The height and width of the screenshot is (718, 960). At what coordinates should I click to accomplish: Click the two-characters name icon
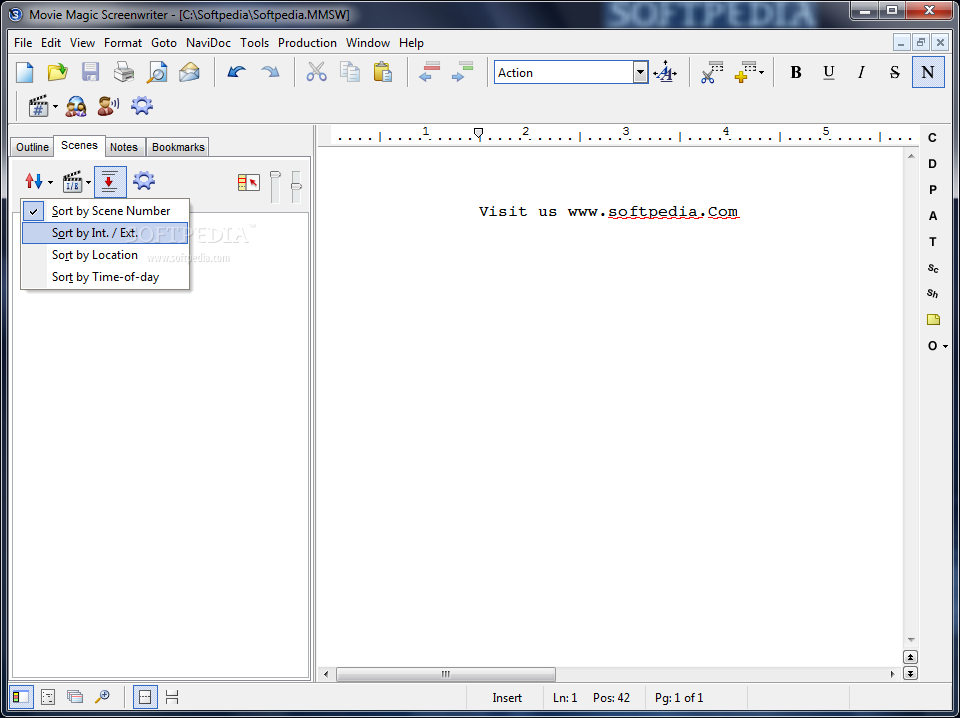76,107
